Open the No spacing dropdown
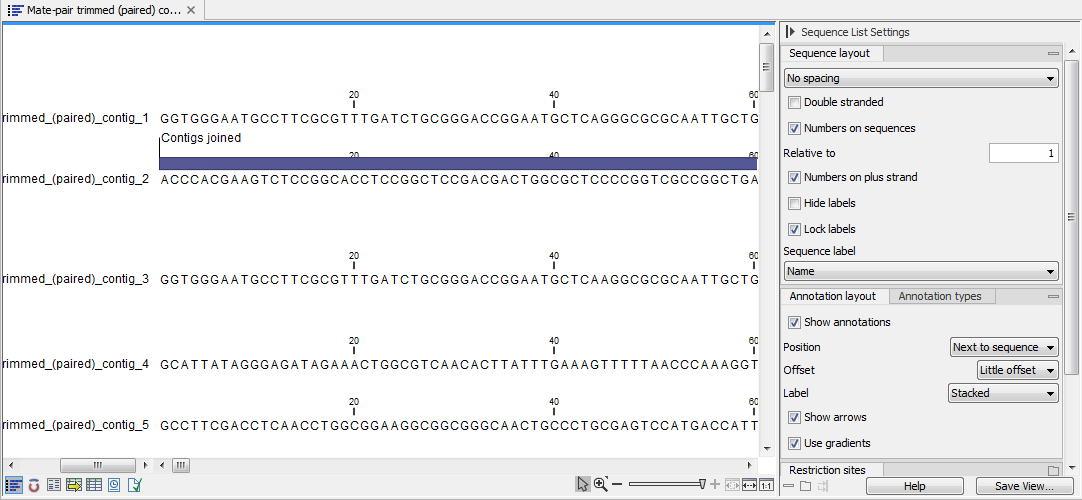The image size is (1082, 500). [921, 78]
